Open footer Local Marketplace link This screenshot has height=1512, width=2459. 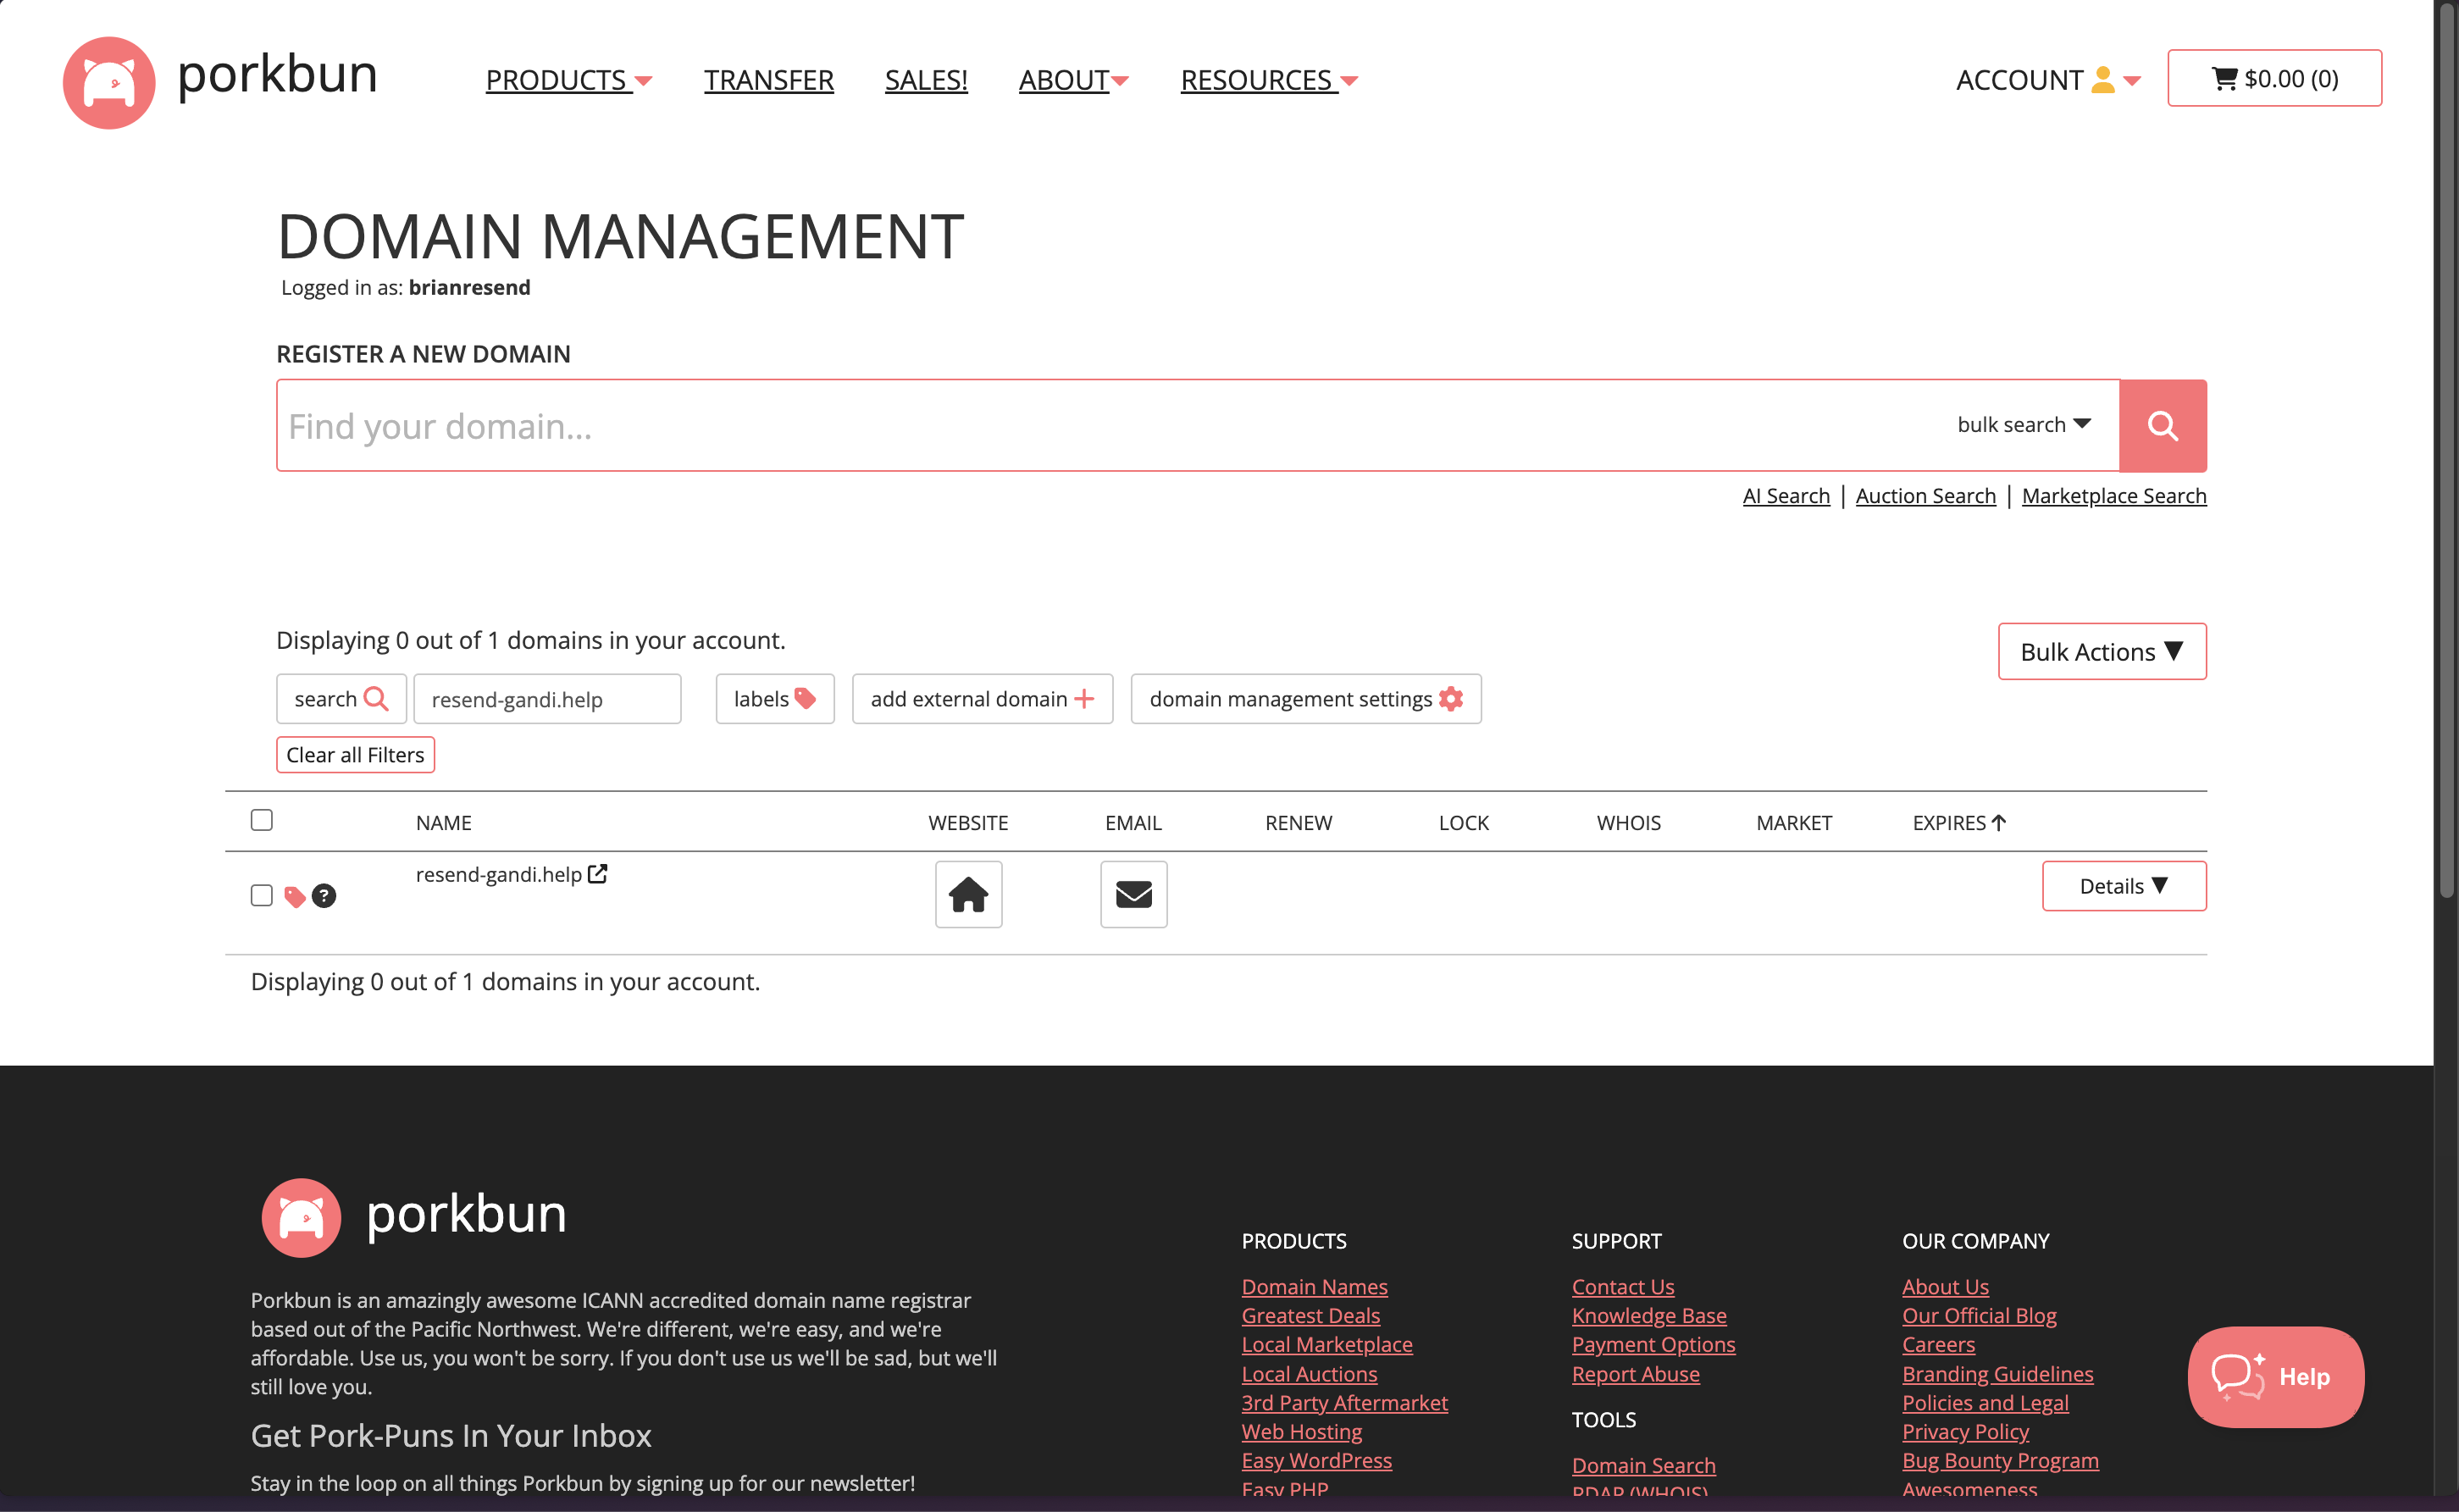(1327, 1345)
